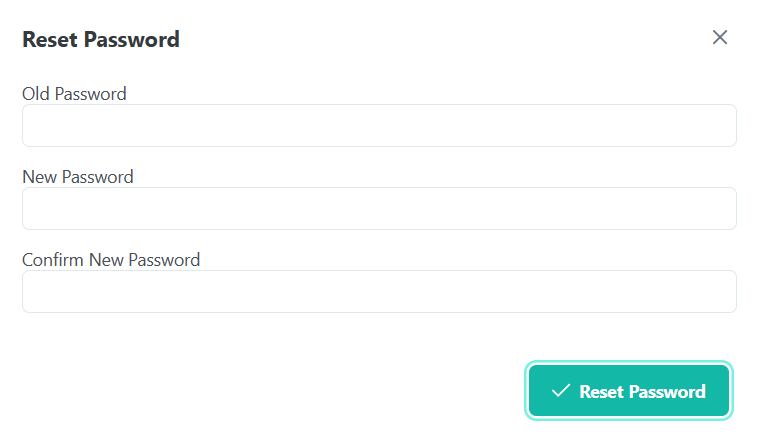Close the Reset Password dialog
Viewport: 760px width, 436px height.
pos(720,37)
